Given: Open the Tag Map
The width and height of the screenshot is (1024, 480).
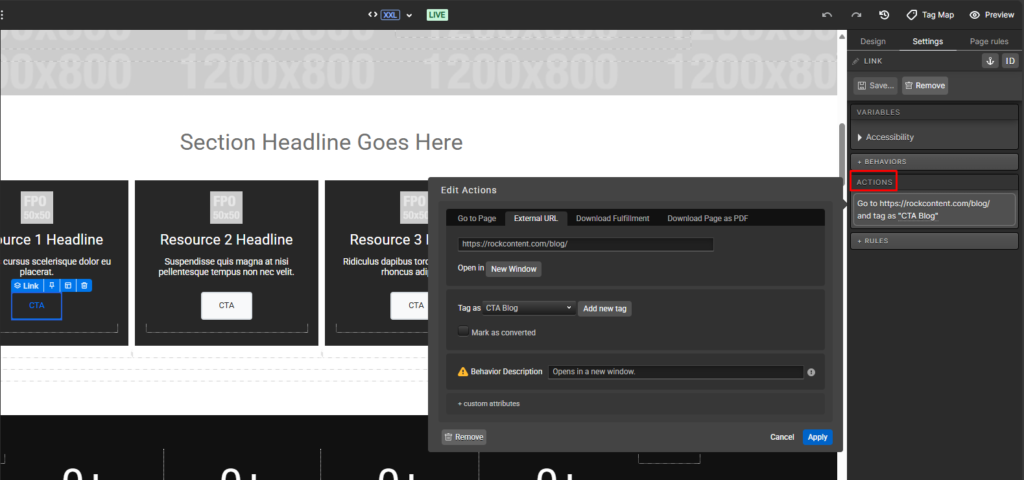Looking at the screenshot, I should (x=930, y=15).
